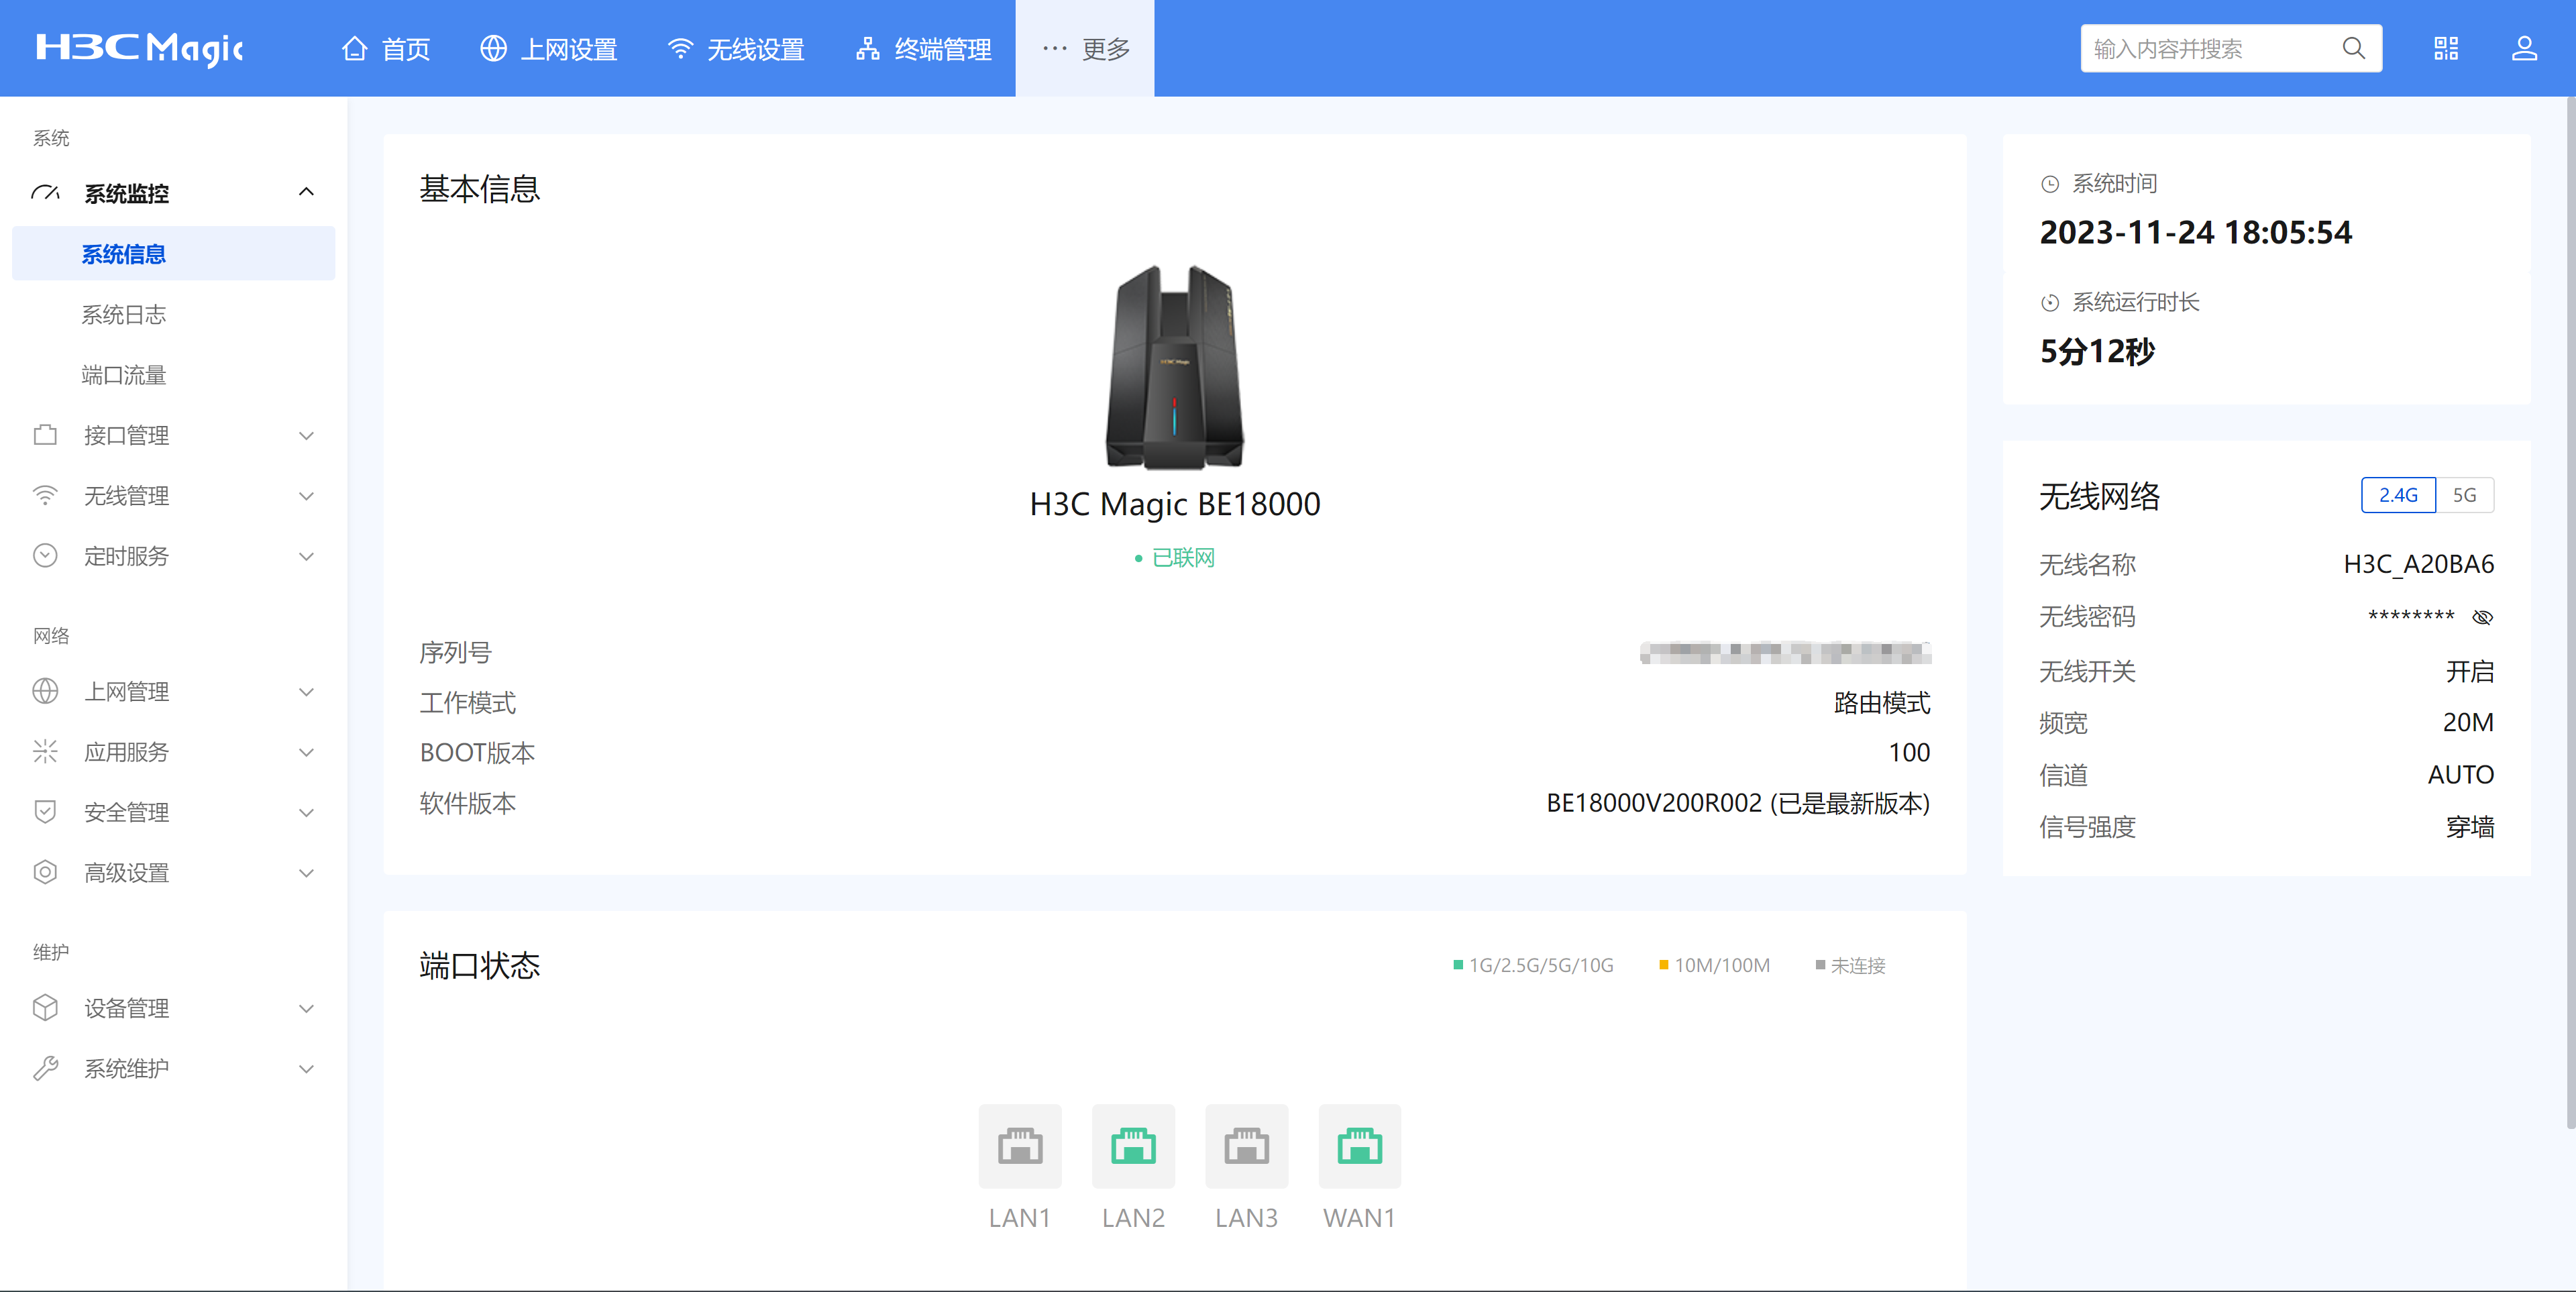Screen dimensions: 2576x1292
Task: Click the 系统时间 clock icon
Action: (x=2050, y=184)
